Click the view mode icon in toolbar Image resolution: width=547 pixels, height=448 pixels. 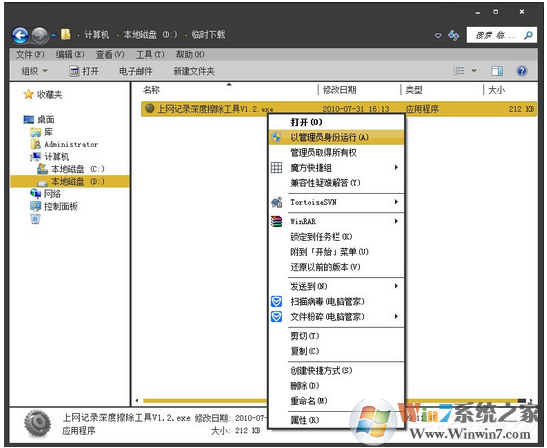point(459,71)
